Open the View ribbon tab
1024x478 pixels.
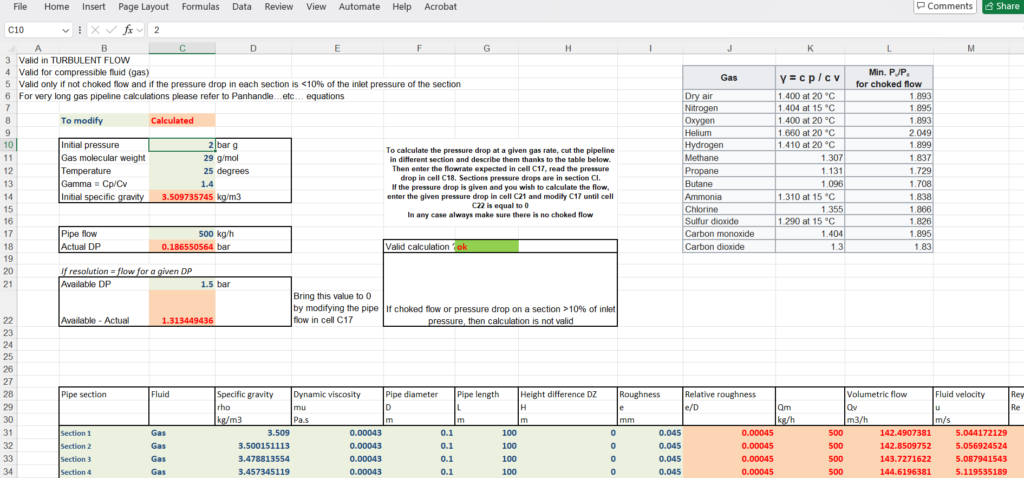(316, 7)
